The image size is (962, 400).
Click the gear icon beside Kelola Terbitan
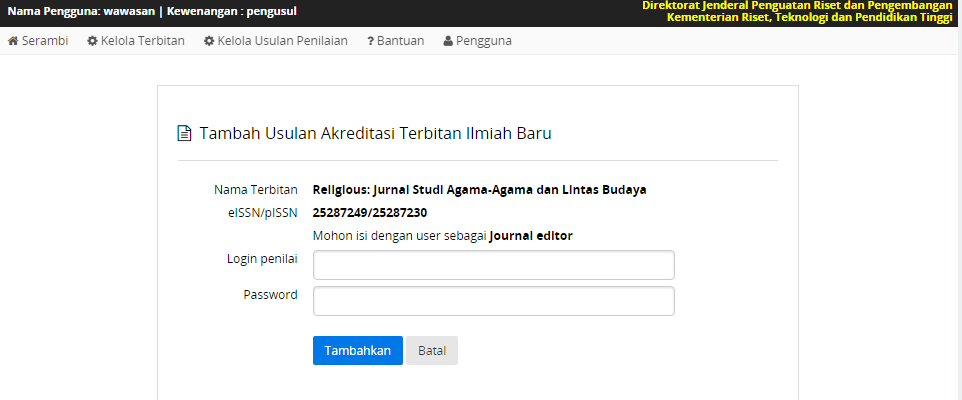pyautogui.click(x=92, y=41)
